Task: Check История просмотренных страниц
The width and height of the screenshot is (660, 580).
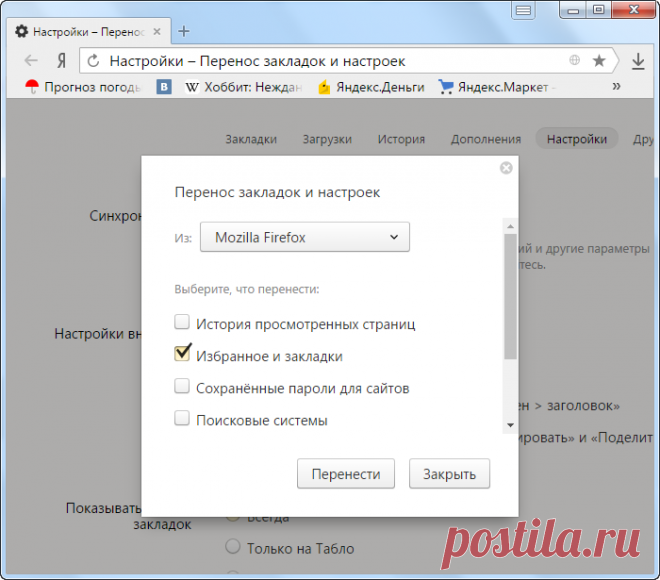Action: pos(182,322)
